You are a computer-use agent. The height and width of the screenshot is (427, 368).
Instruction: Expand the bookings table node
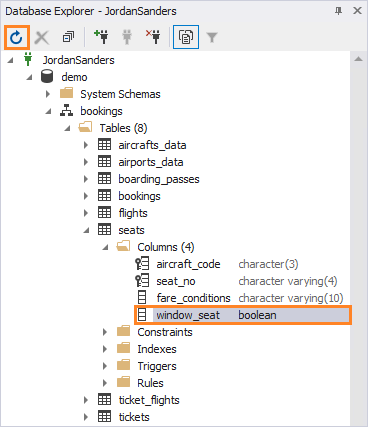click(x=86, y=196)
